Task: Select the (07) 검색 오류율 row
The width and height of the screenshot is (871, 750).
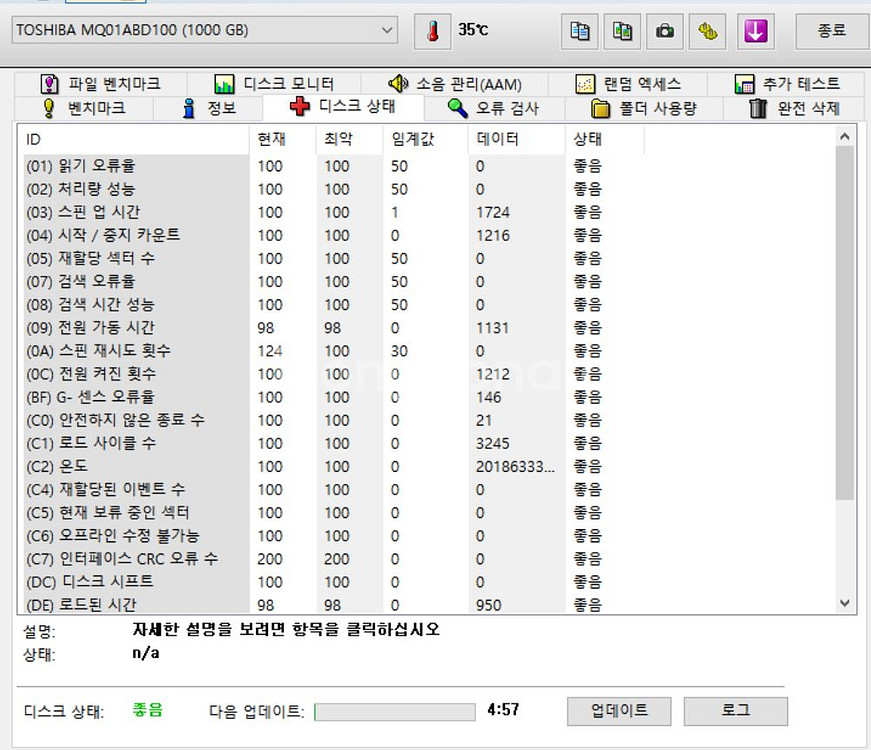Action: [333, 282]
